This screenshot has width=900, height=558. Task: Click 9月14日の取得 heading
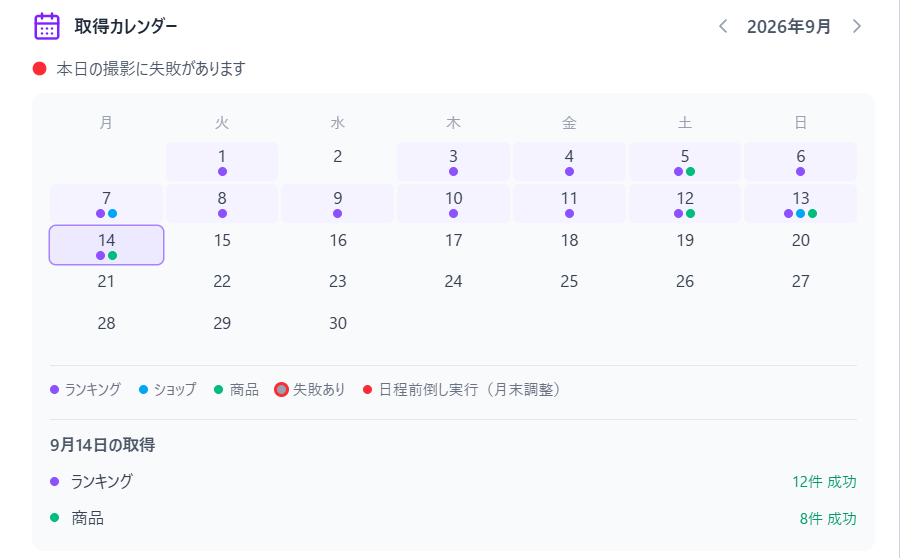pos(102,445)
